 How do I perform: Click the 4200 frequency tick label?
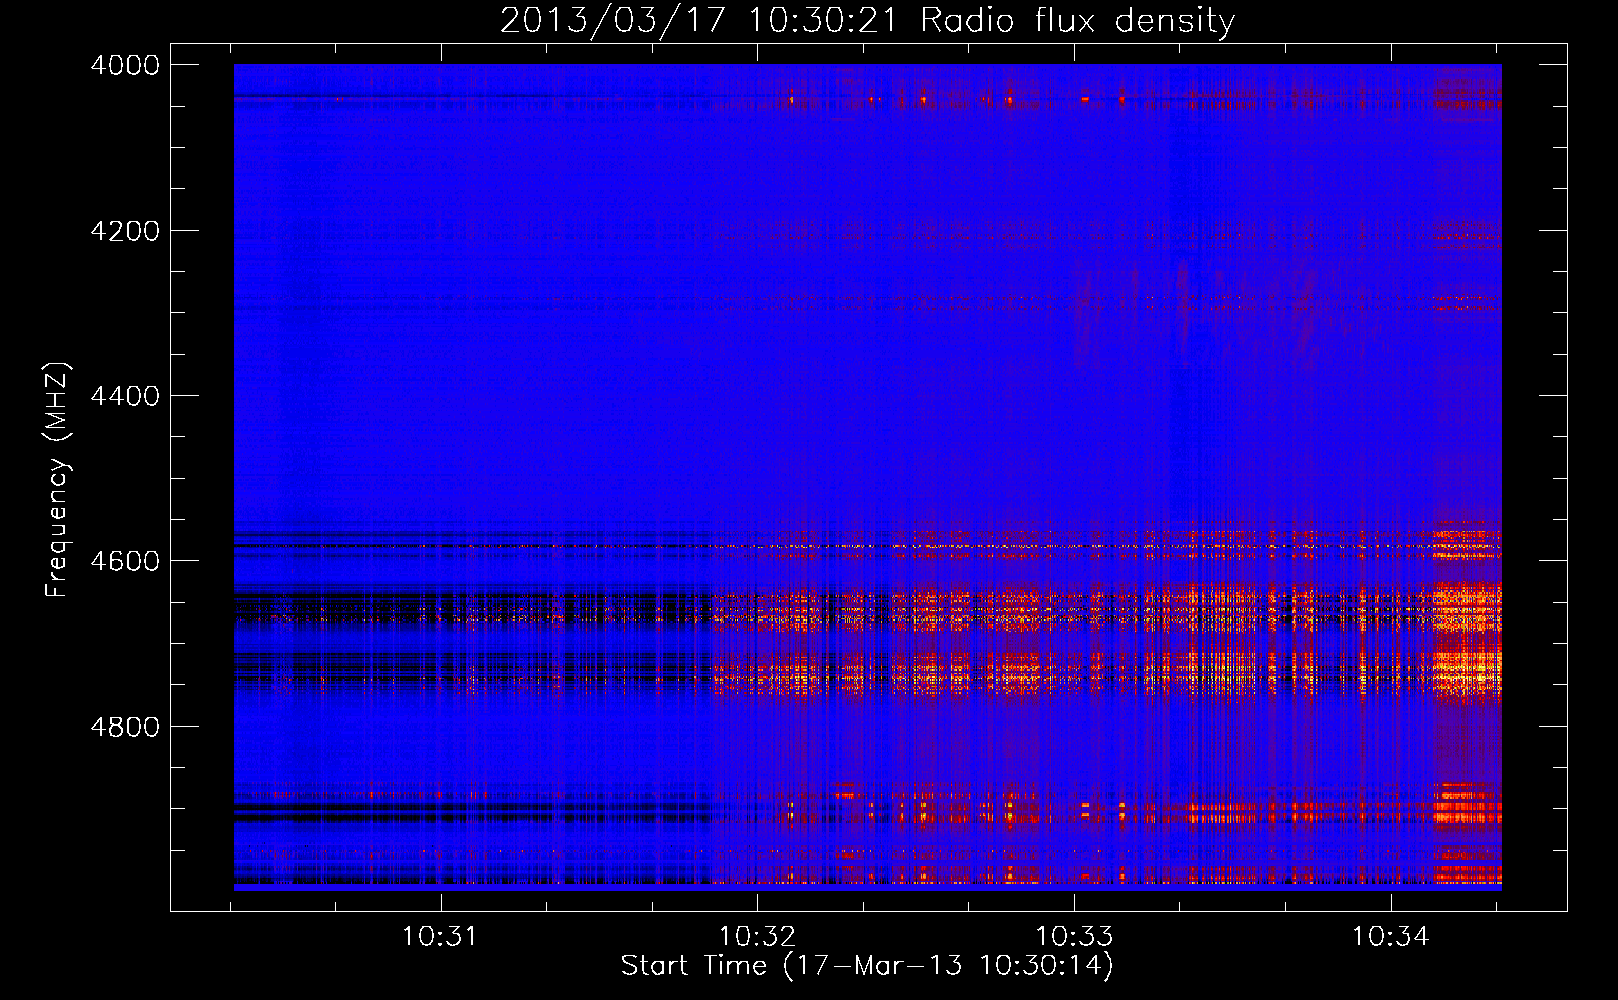coord(125,231)
